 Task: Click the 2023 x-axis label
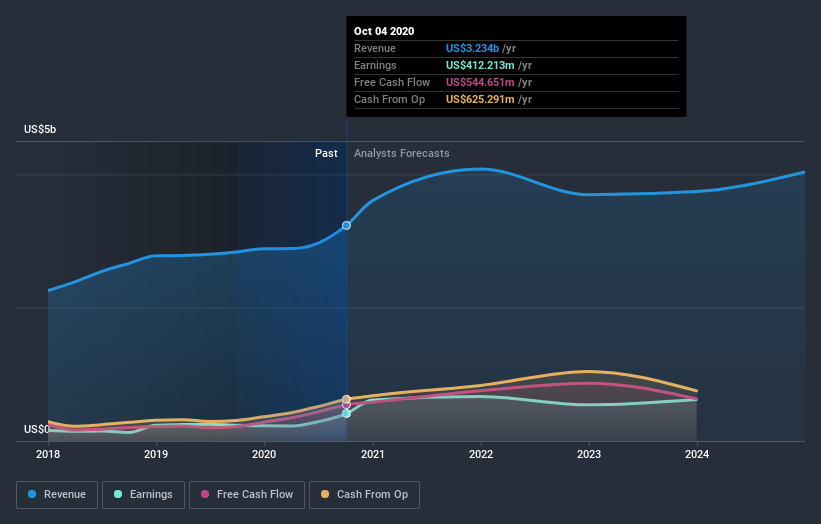pyautogui.click(x=589, y=454)
